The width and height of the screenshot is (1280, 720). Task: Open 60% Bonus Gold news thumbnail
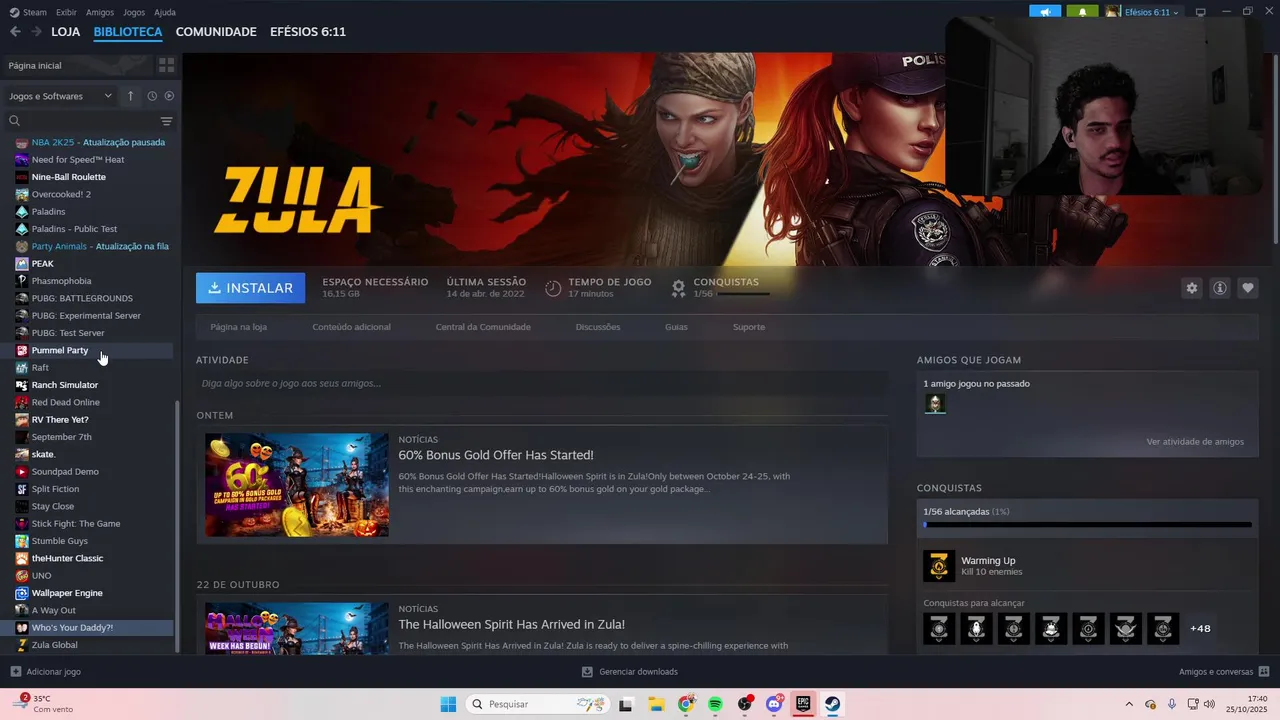point(297,485)
